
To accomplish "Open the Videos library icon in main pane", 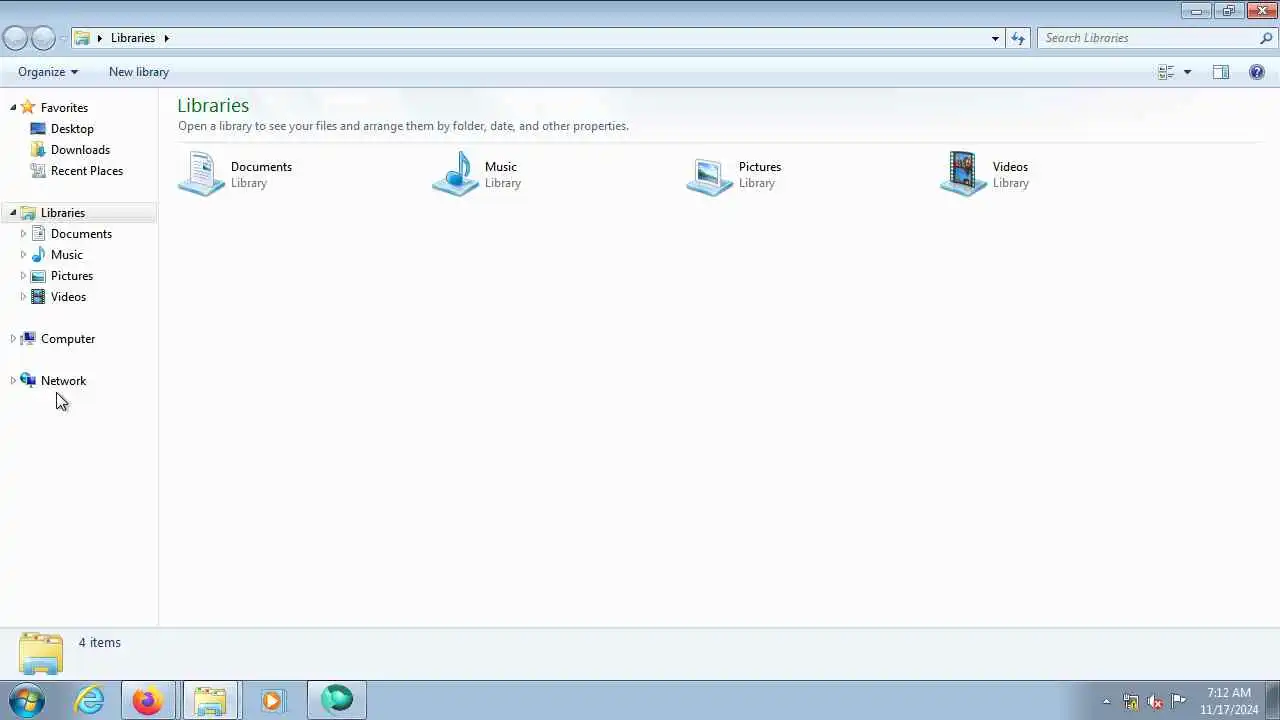I will click(963, 174).
